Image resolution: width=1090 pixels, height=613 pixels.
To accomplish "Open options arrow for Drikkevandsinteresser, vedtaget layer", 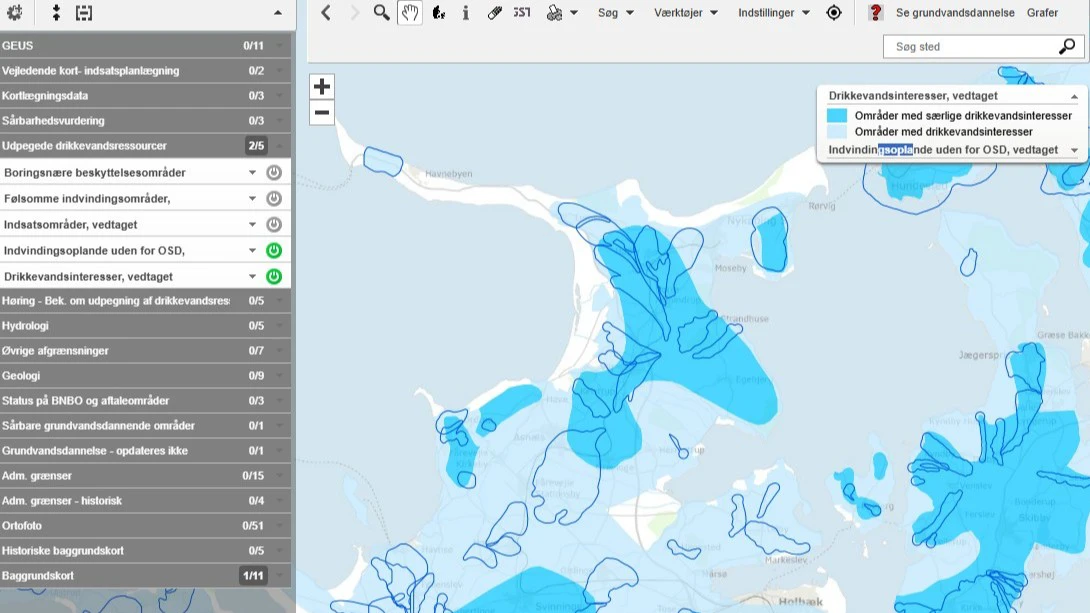I will point(252,277).
